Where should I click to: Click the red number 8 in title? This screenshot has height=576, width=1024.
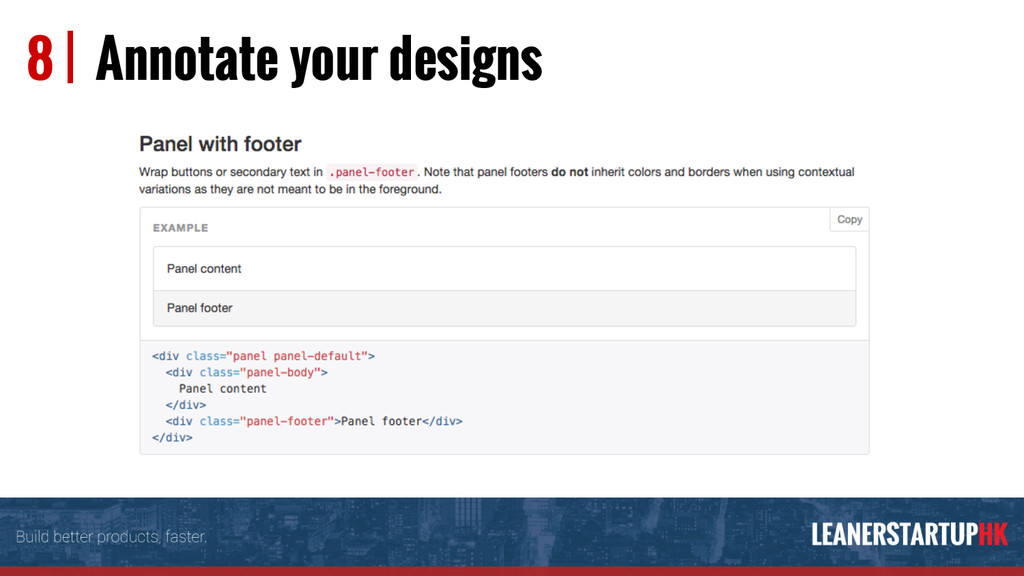pyautogui.click(x=40, y=59)
